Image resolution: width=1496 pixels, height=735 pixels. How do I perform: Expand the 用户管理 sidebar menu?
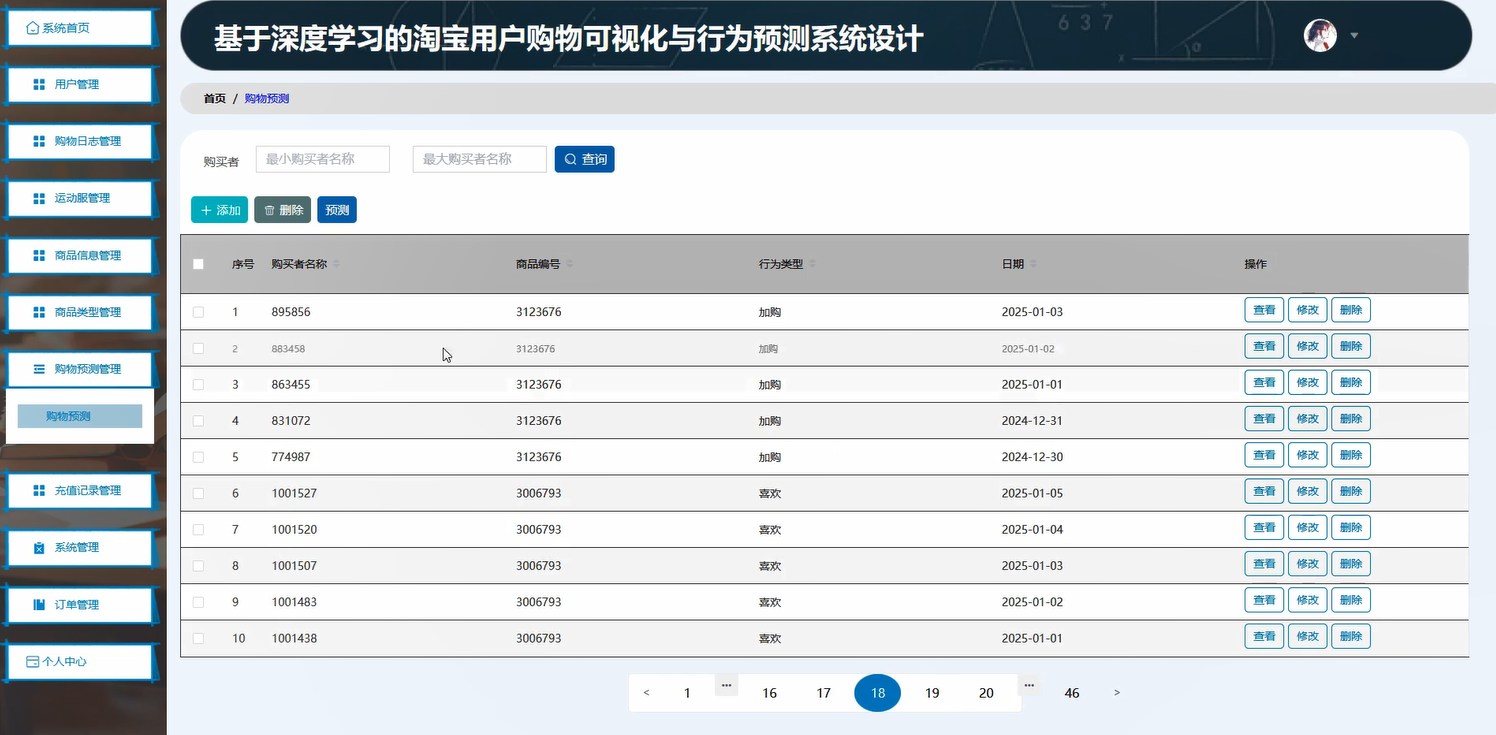pos(80,85)
